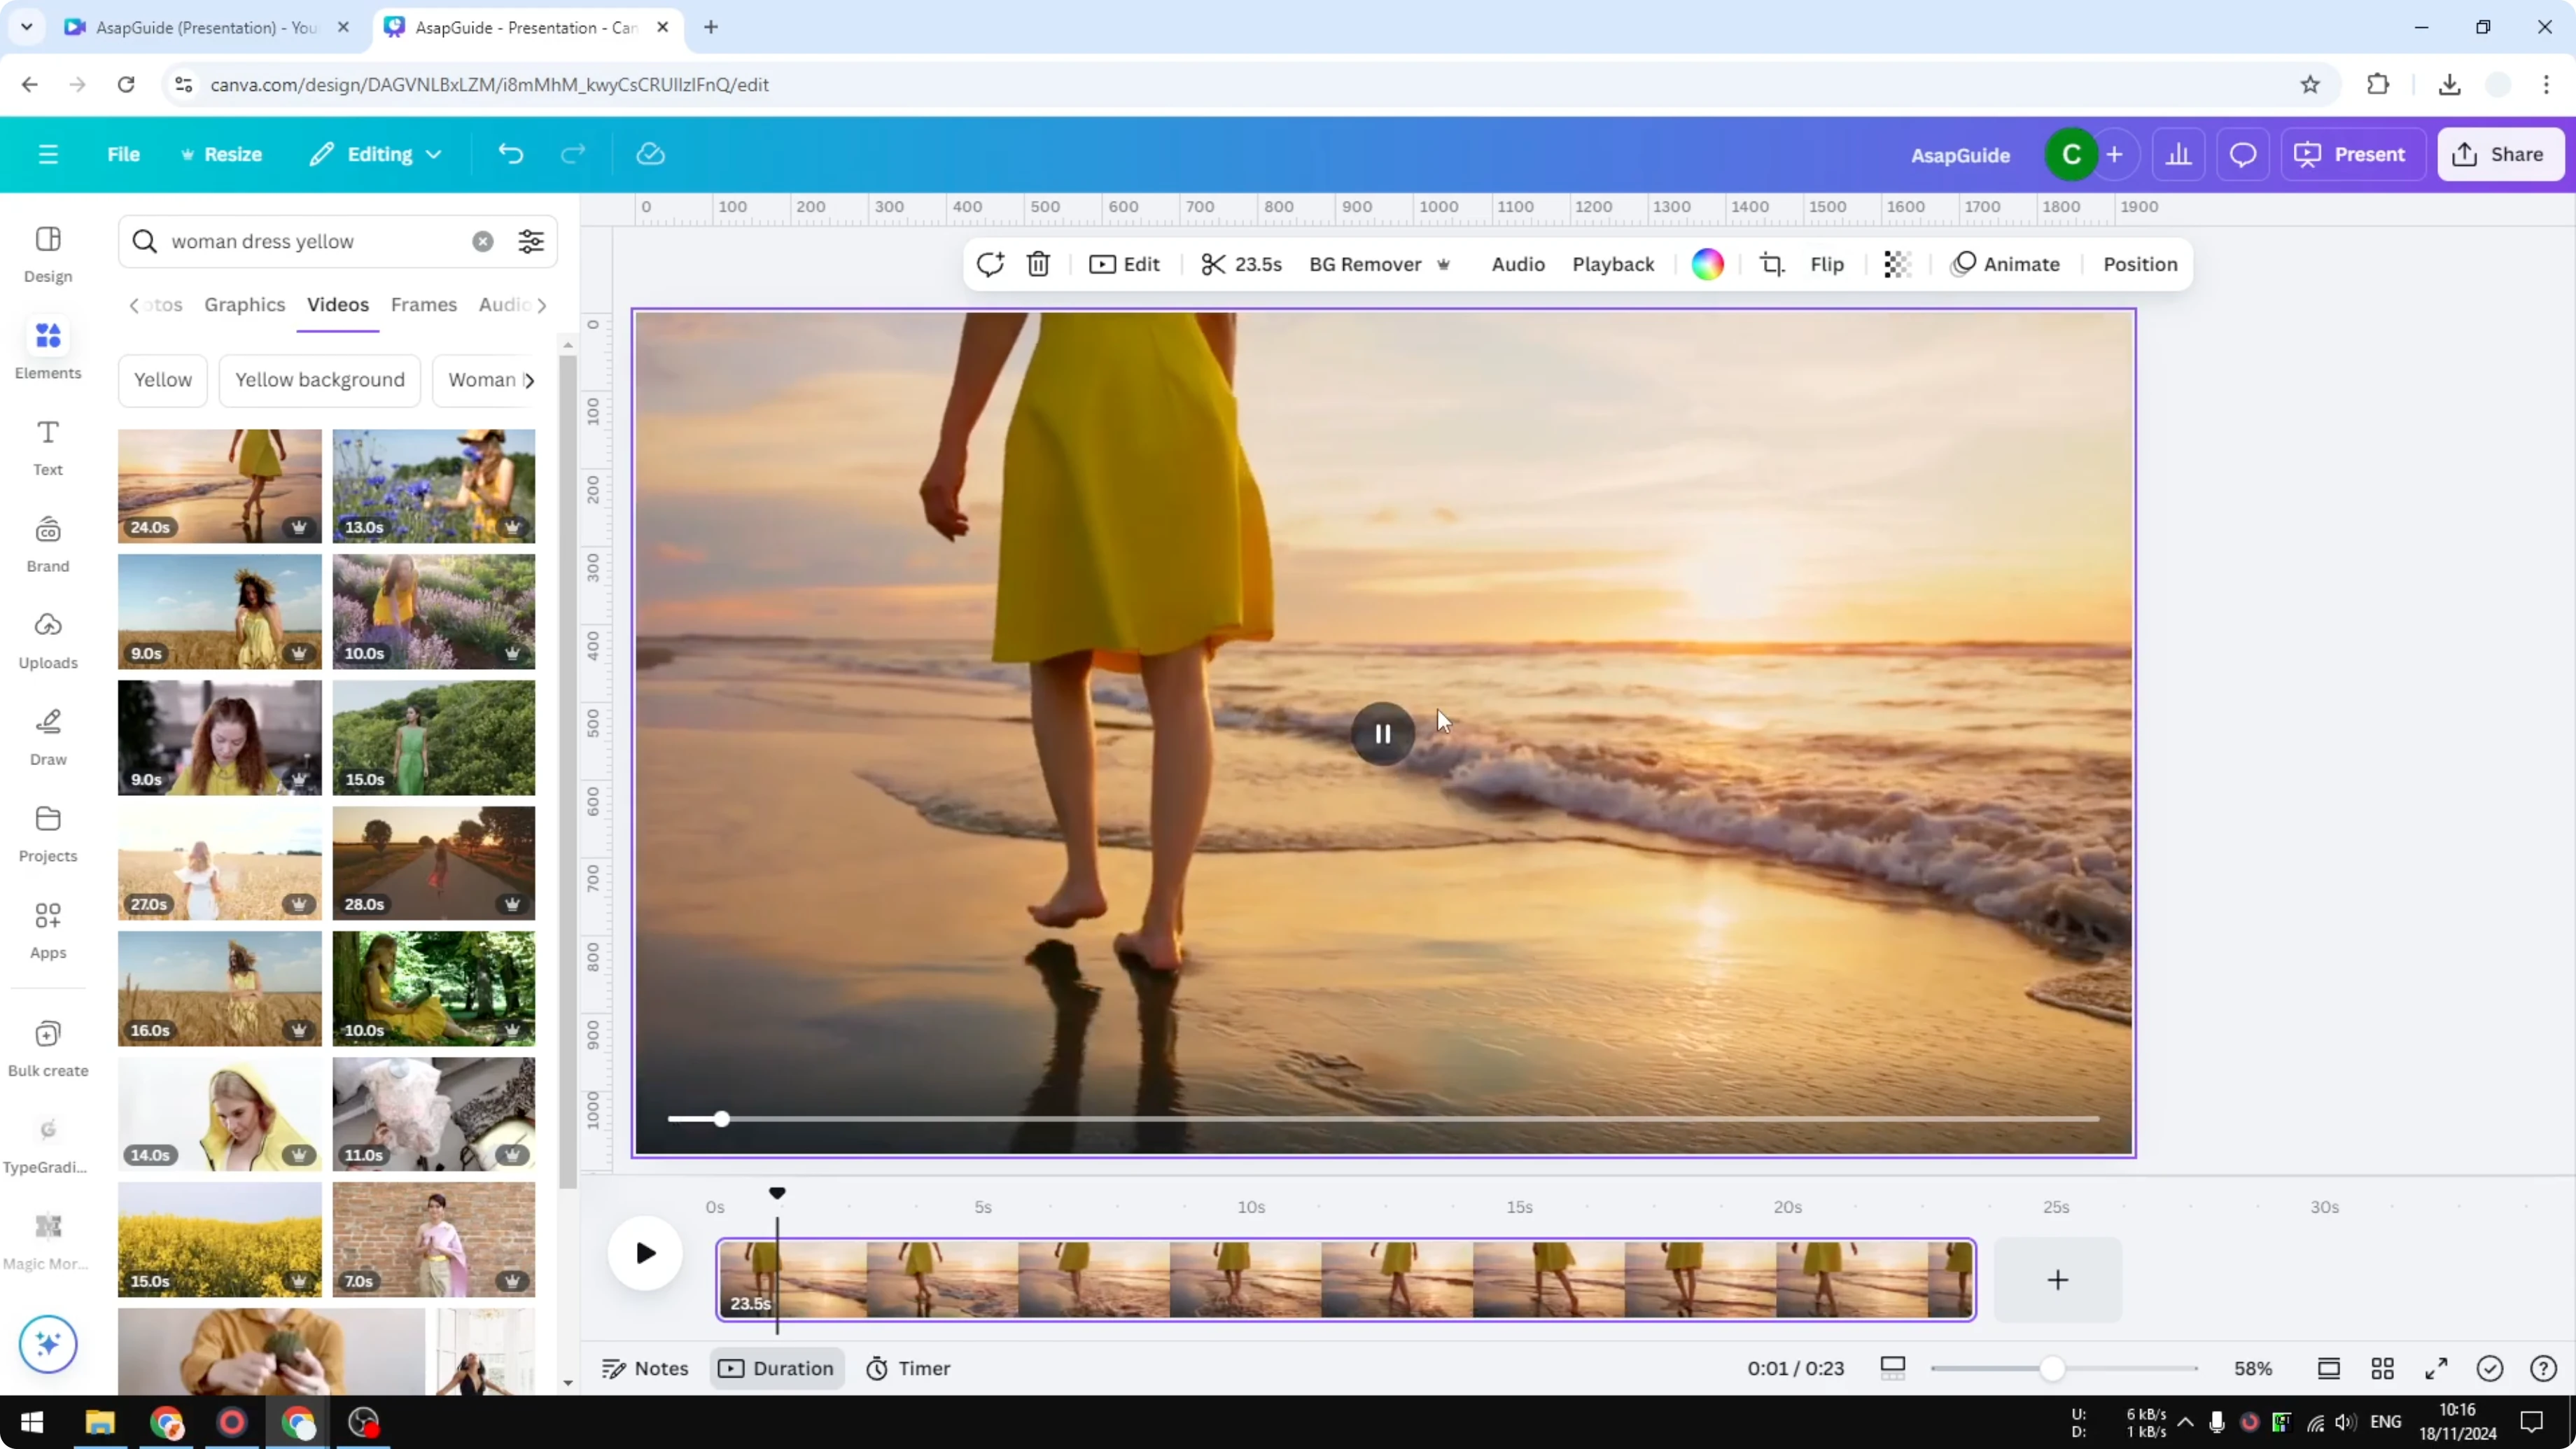Select the Text tool in the sidebar
Screen dimensions: 2576x1449
point(47,445)
